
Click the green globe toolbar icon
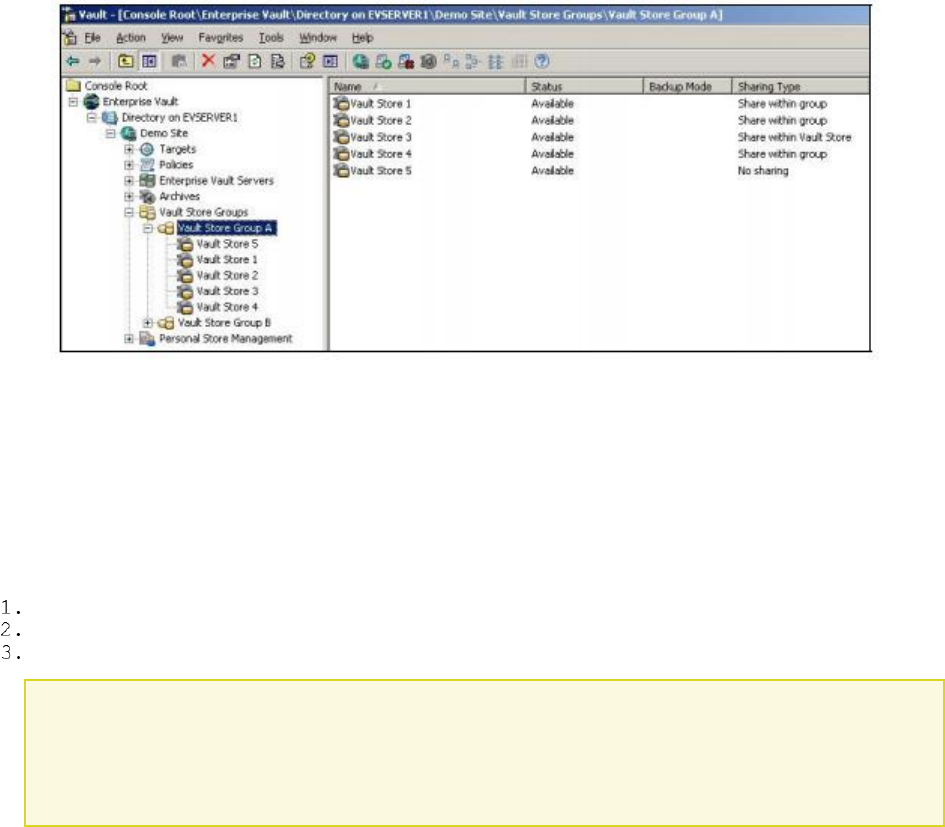[x=360, y=61]
